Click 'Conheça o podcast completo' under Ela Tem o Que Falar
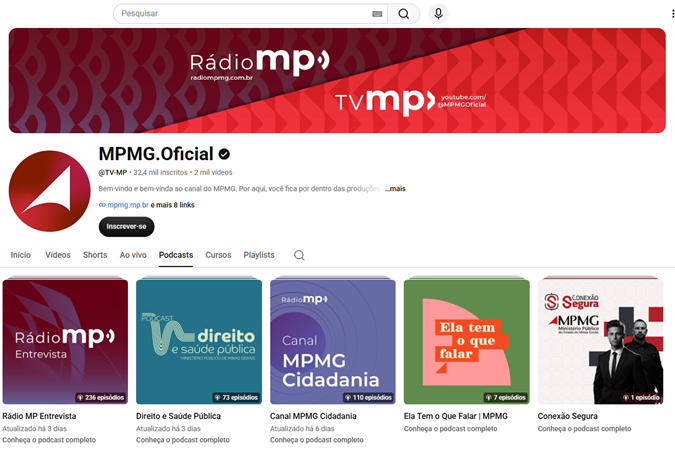The image size is (675, 450). point(450,429)
